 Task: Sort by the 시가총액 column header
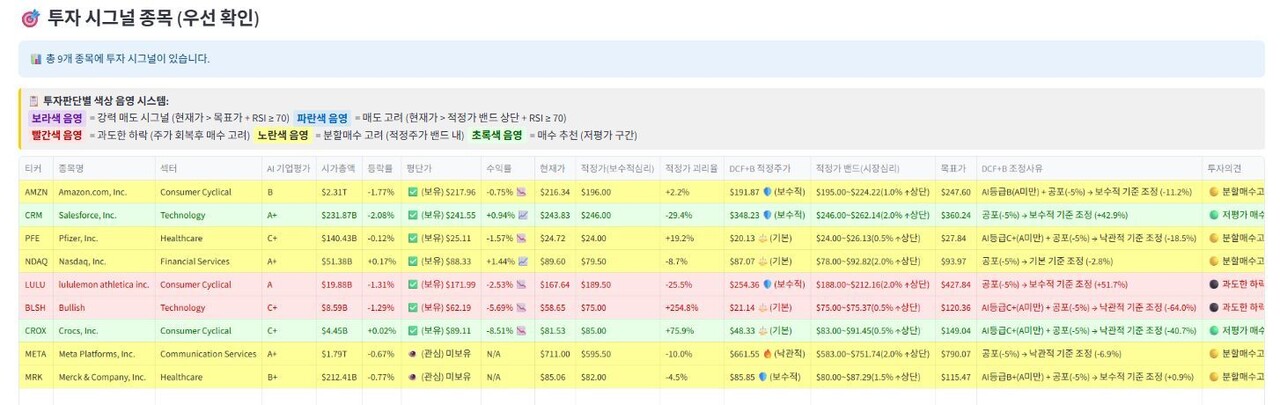pyautogui.click(x=339, y=168)
